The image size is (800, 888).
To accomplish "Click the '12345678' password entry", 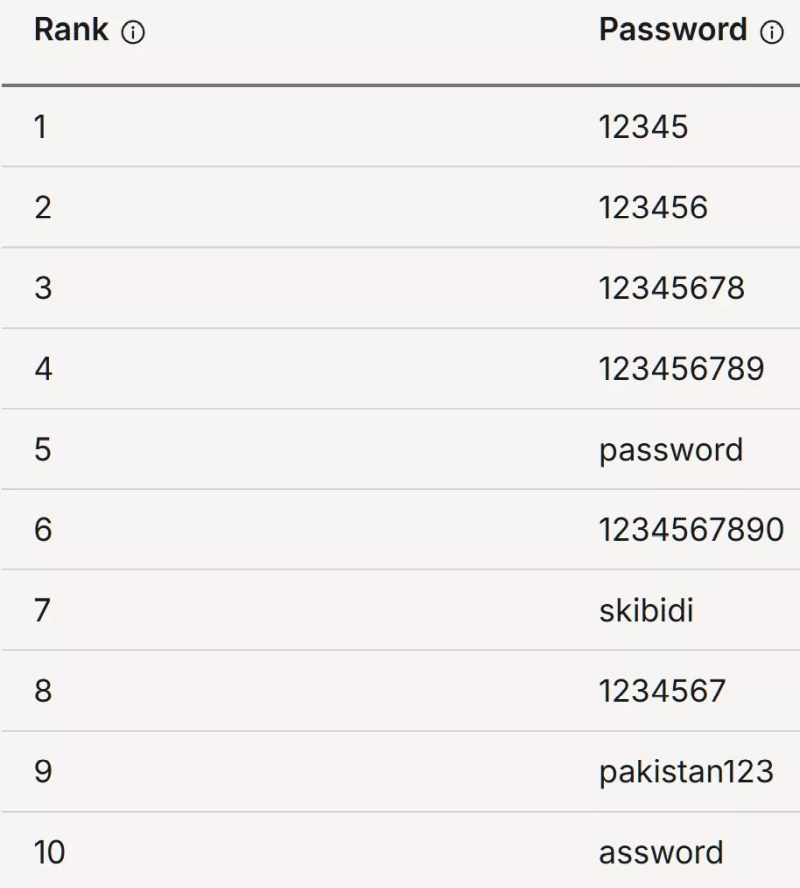I will click(672, 288).
